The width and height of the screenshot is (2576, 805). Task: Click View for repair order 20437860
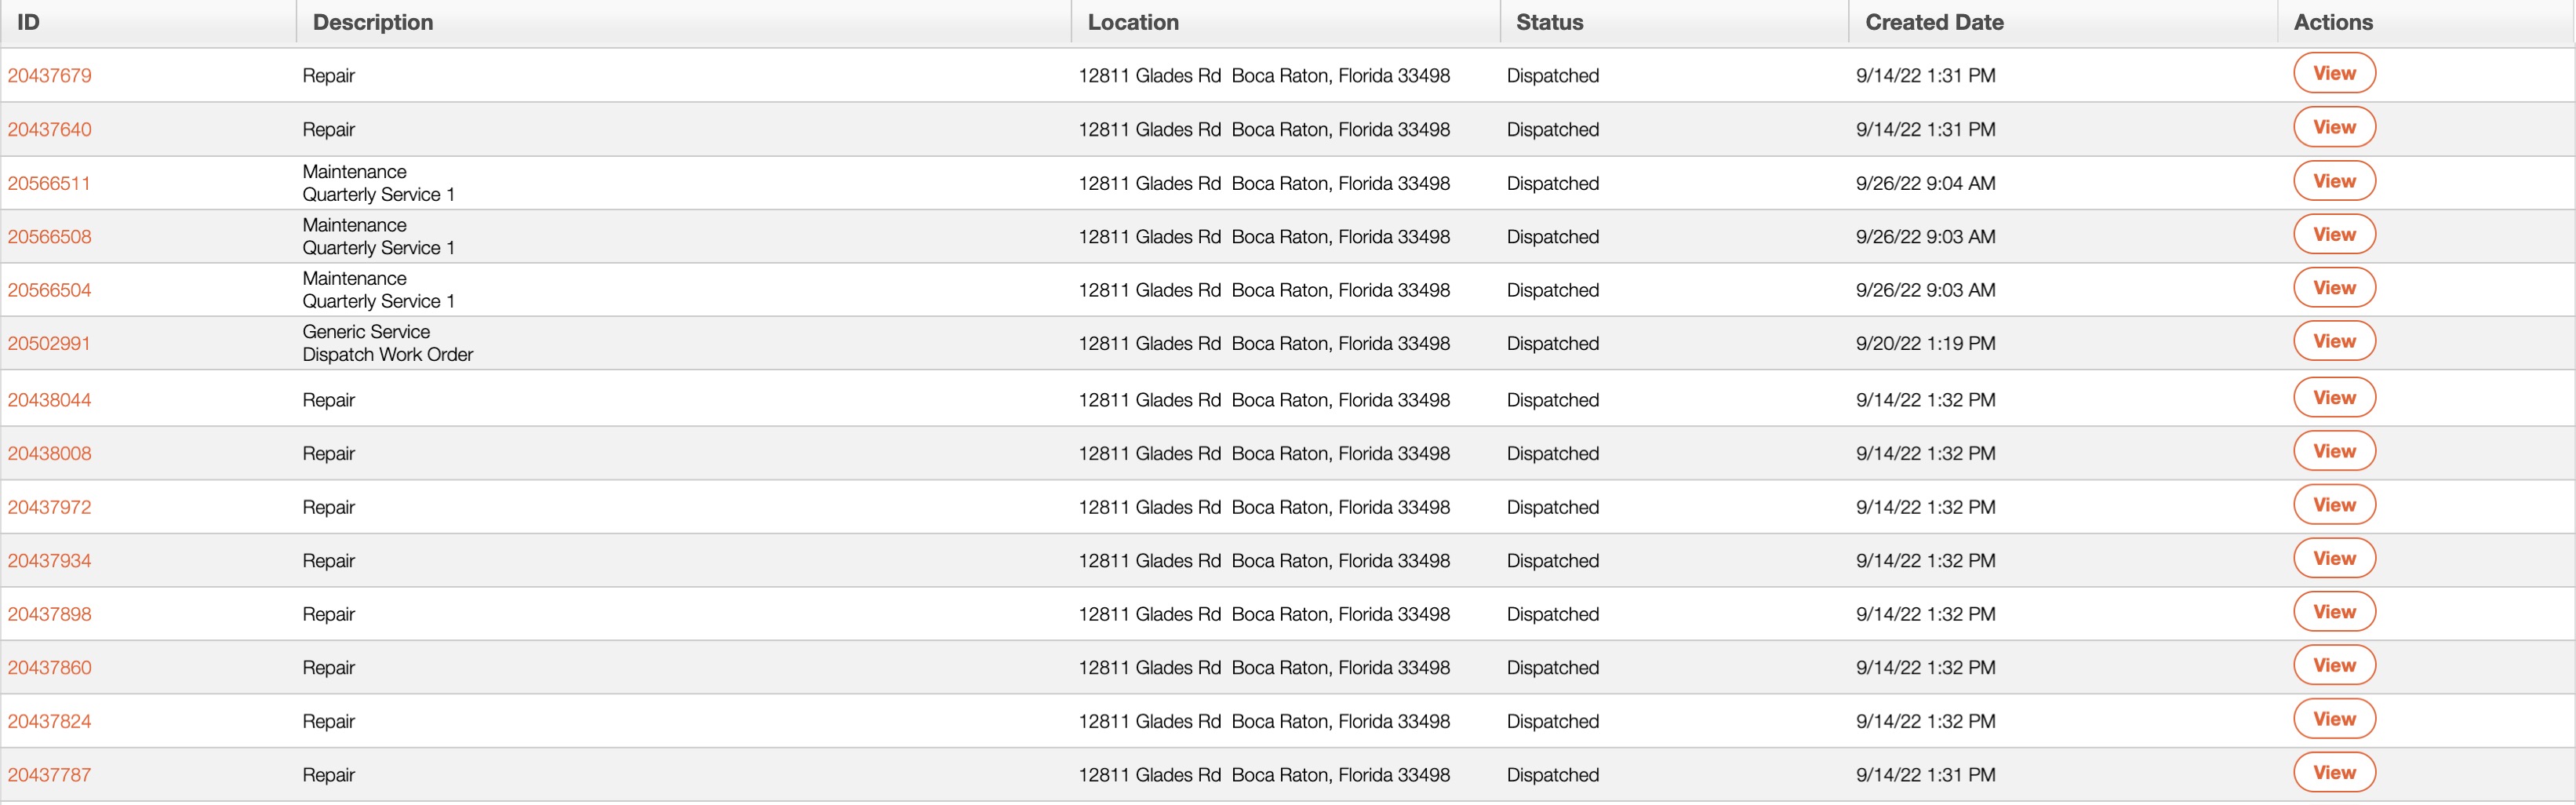tap(2333, 666)
